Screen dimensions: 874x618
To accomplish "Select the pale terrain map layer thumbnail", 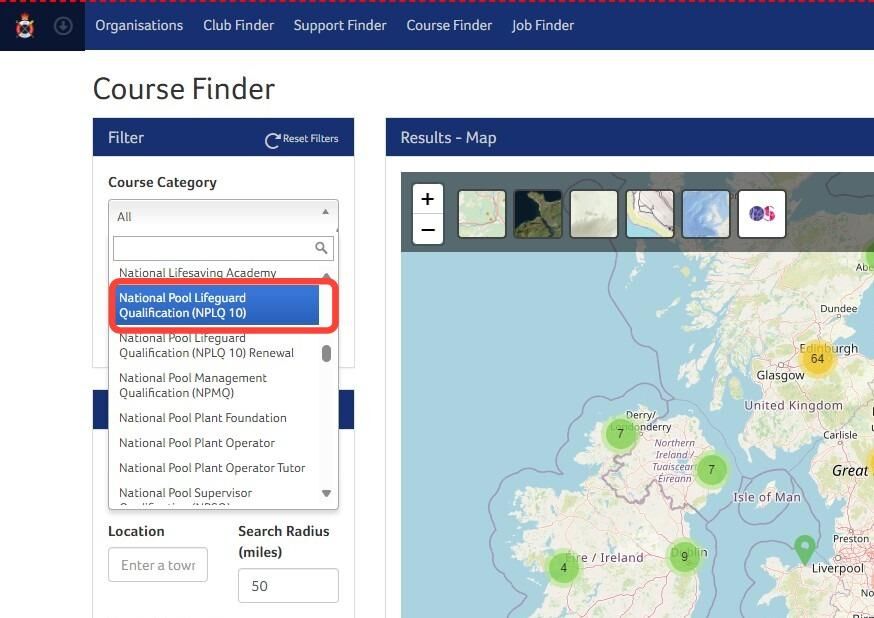I will coord(594,214).
